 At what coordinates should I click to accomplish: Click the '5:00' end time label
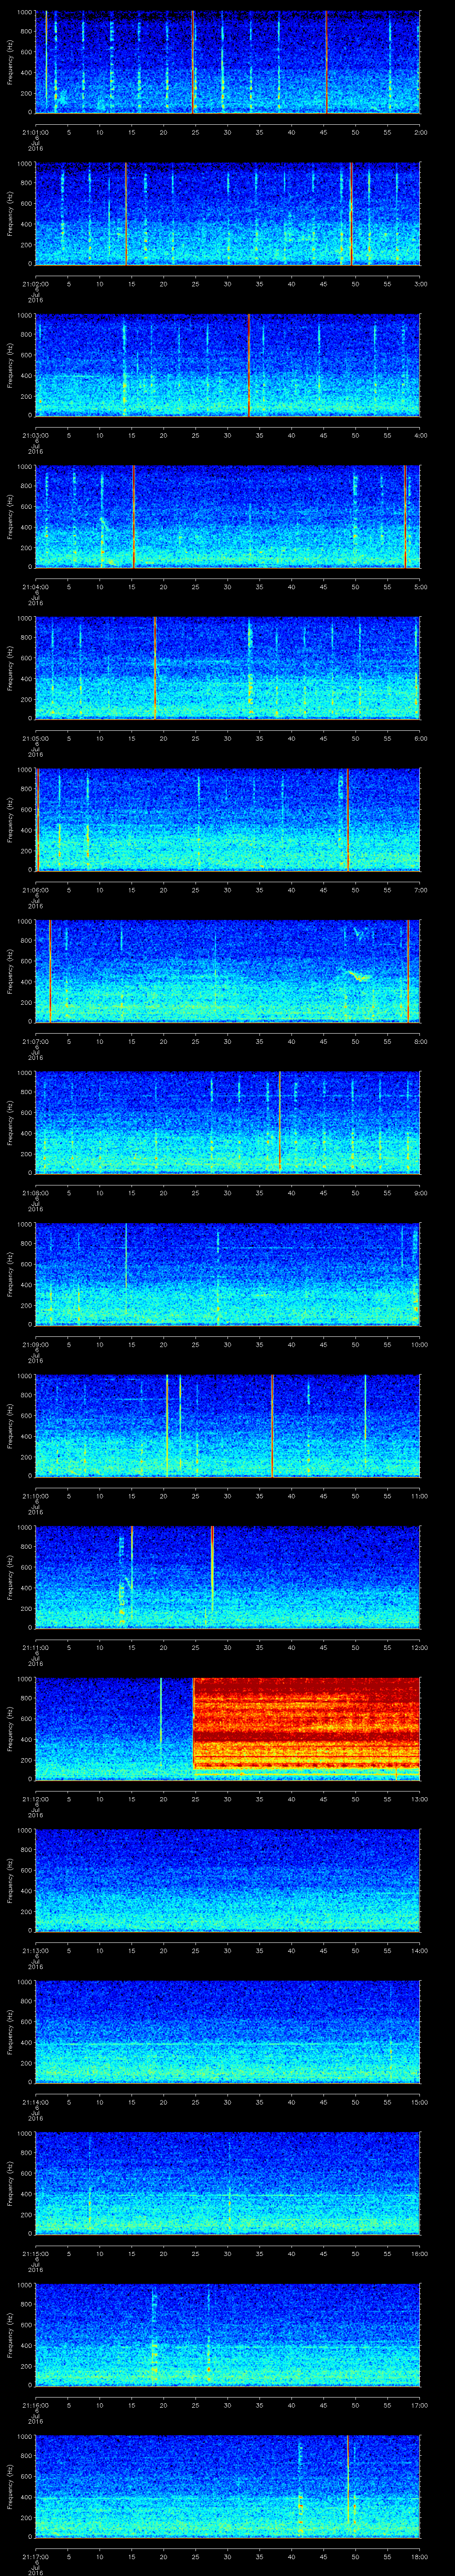(420, 587)
